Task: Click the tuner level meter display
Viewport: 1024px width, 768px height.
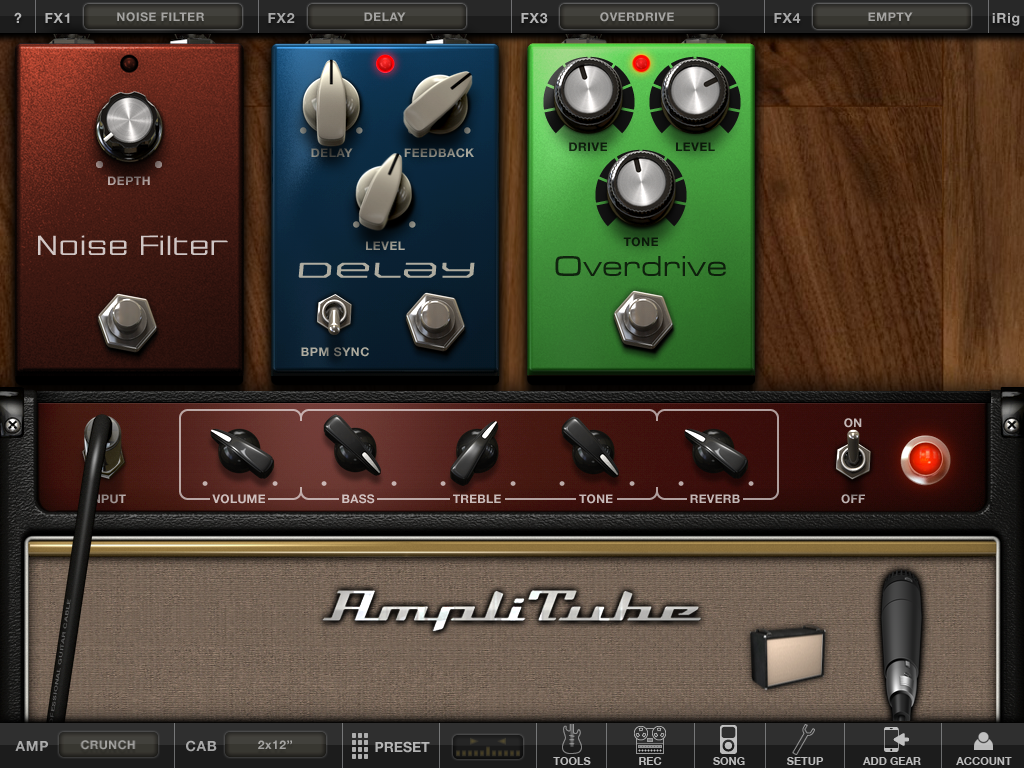Action: pos(488,747)
